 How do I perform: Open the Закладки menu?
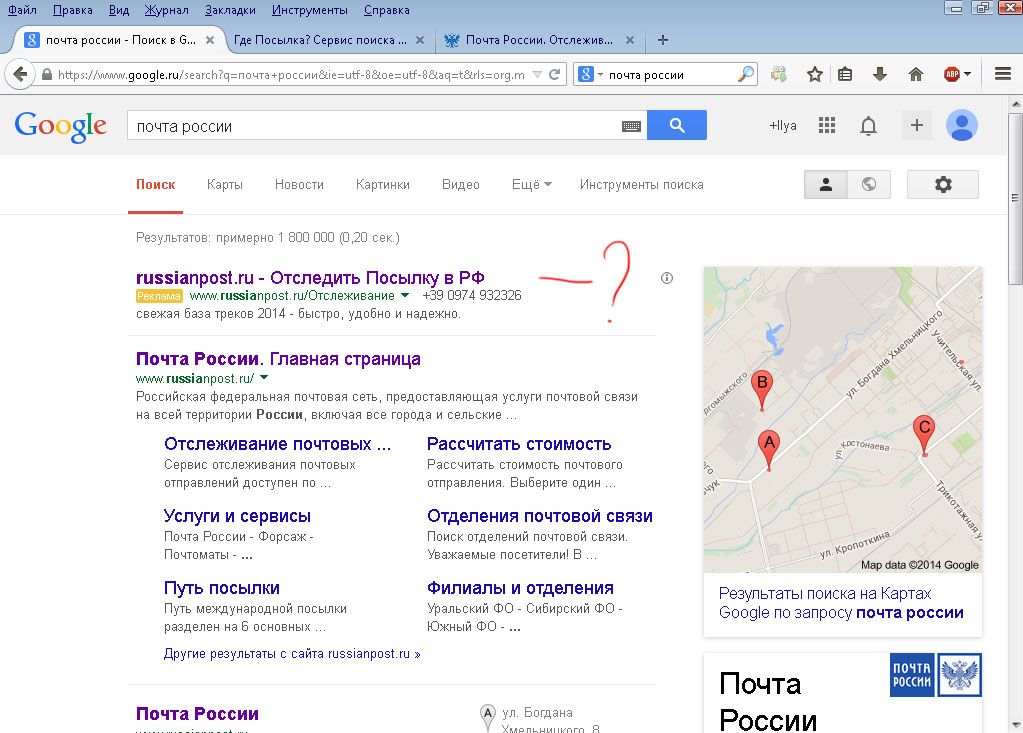[230, 10]
